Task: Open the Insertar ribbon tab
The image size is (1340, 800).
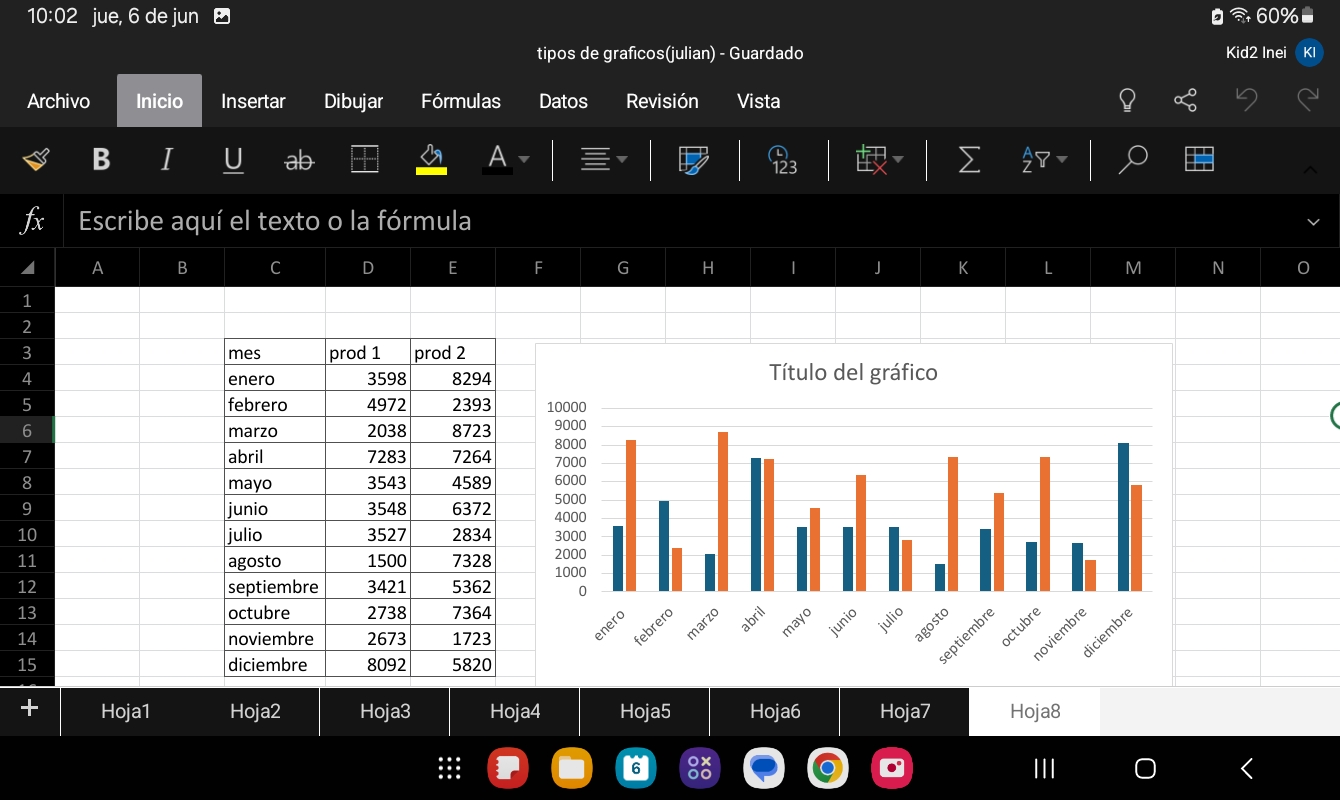Action: point(253,101)
